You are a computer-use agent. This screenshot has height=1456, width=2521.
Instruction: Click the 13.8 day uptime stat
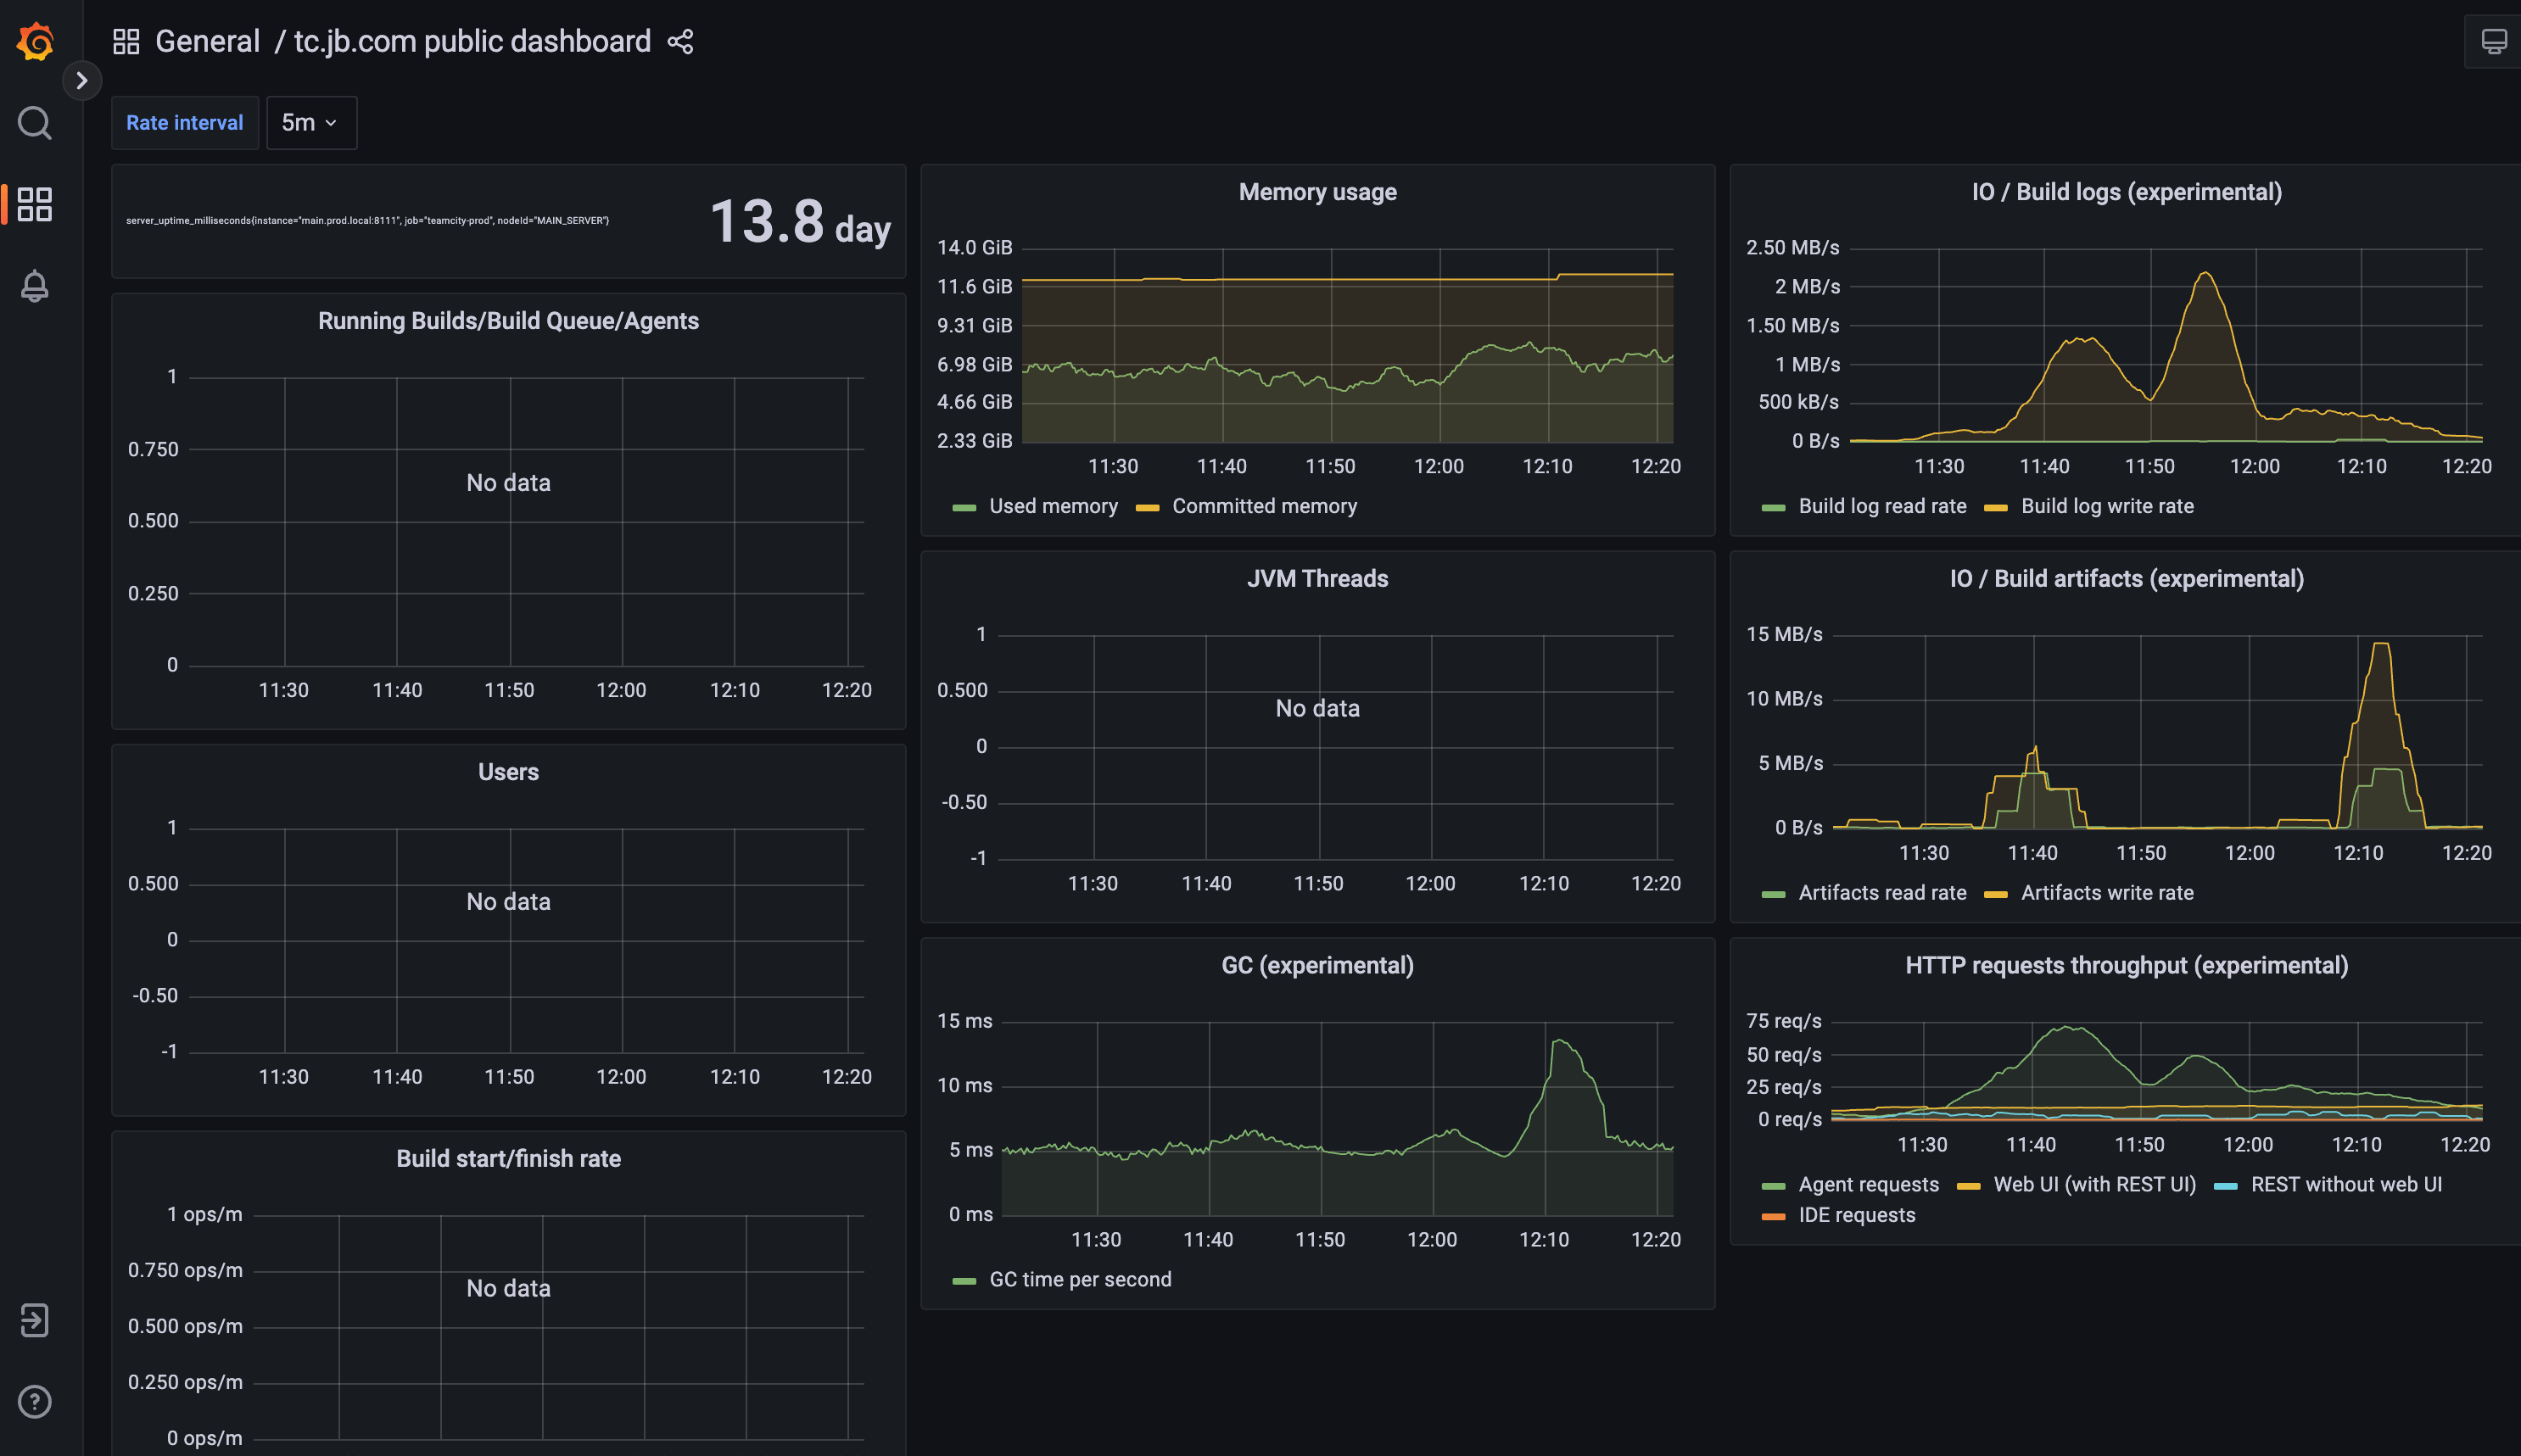pyautogui.click(x=799, y=222)
